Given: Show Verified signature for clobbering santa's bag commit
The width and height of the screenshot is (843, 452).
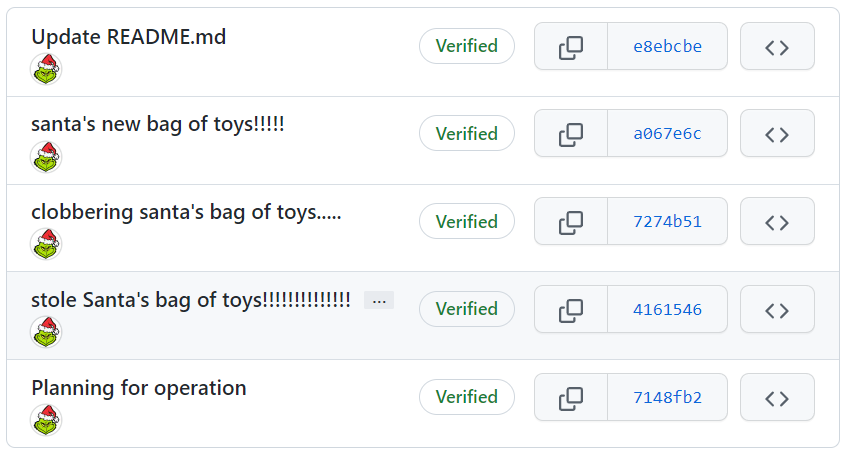Looking at the screenshot, I should (x=467, y=221).
